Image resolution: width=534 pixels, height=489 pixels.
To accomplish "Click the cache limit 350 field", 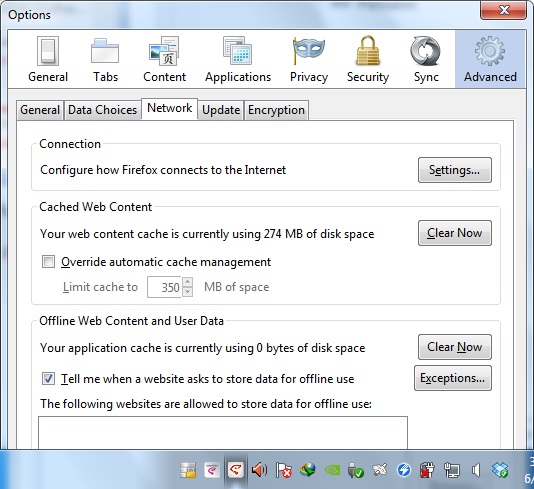I will point(164,287).
